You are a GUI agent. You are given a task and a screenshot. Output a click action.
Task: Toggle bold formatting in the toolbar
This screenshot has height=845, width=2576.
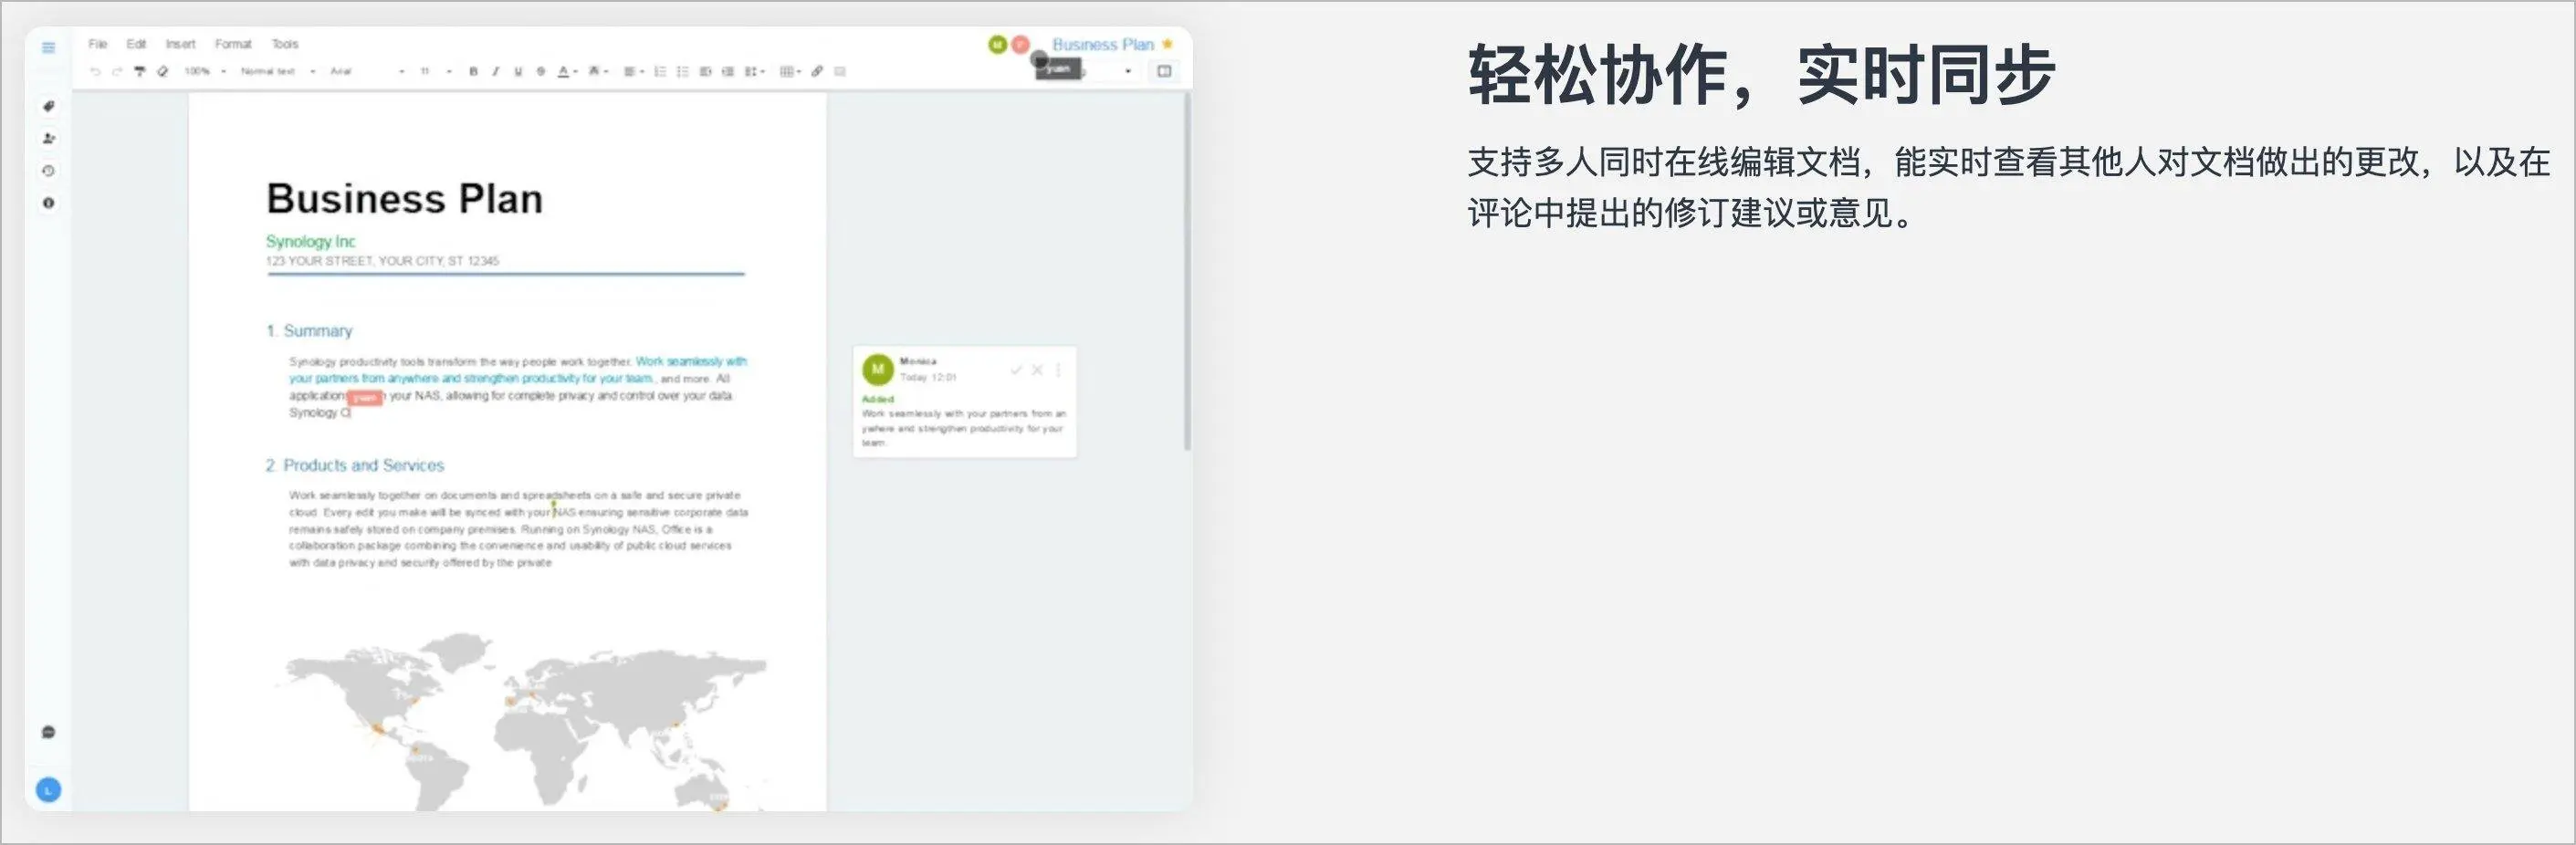pos(474,72)
